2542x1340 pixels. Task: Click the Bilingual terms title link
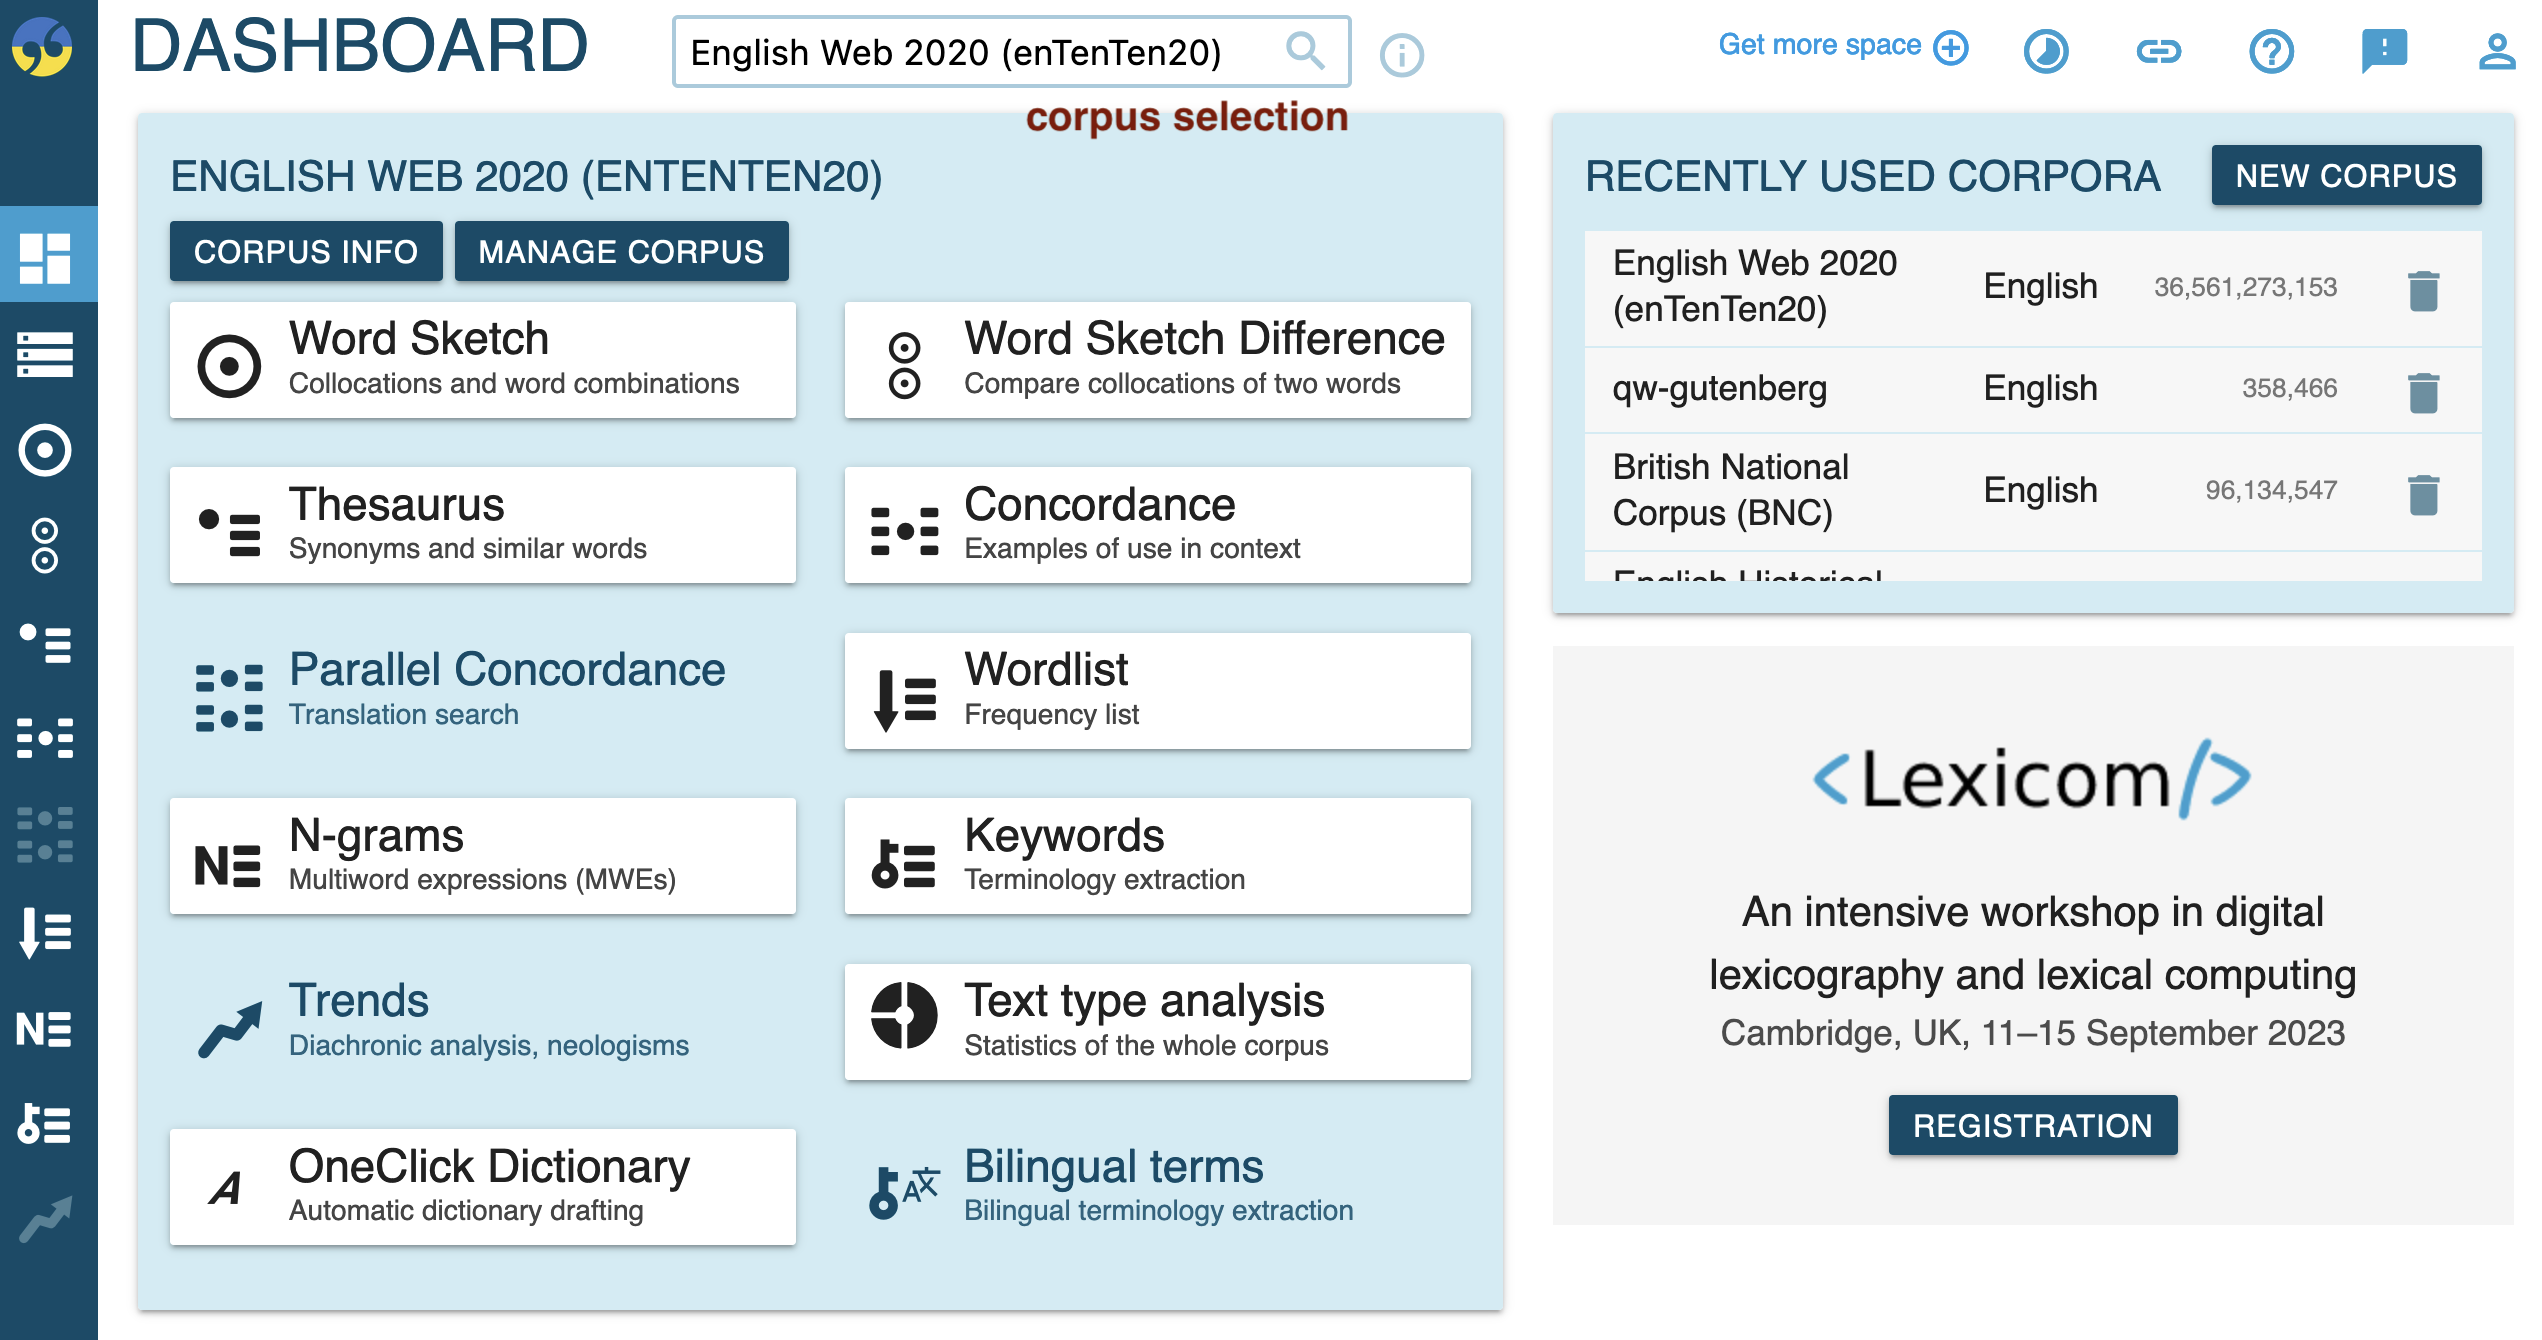point(1114,1166)
